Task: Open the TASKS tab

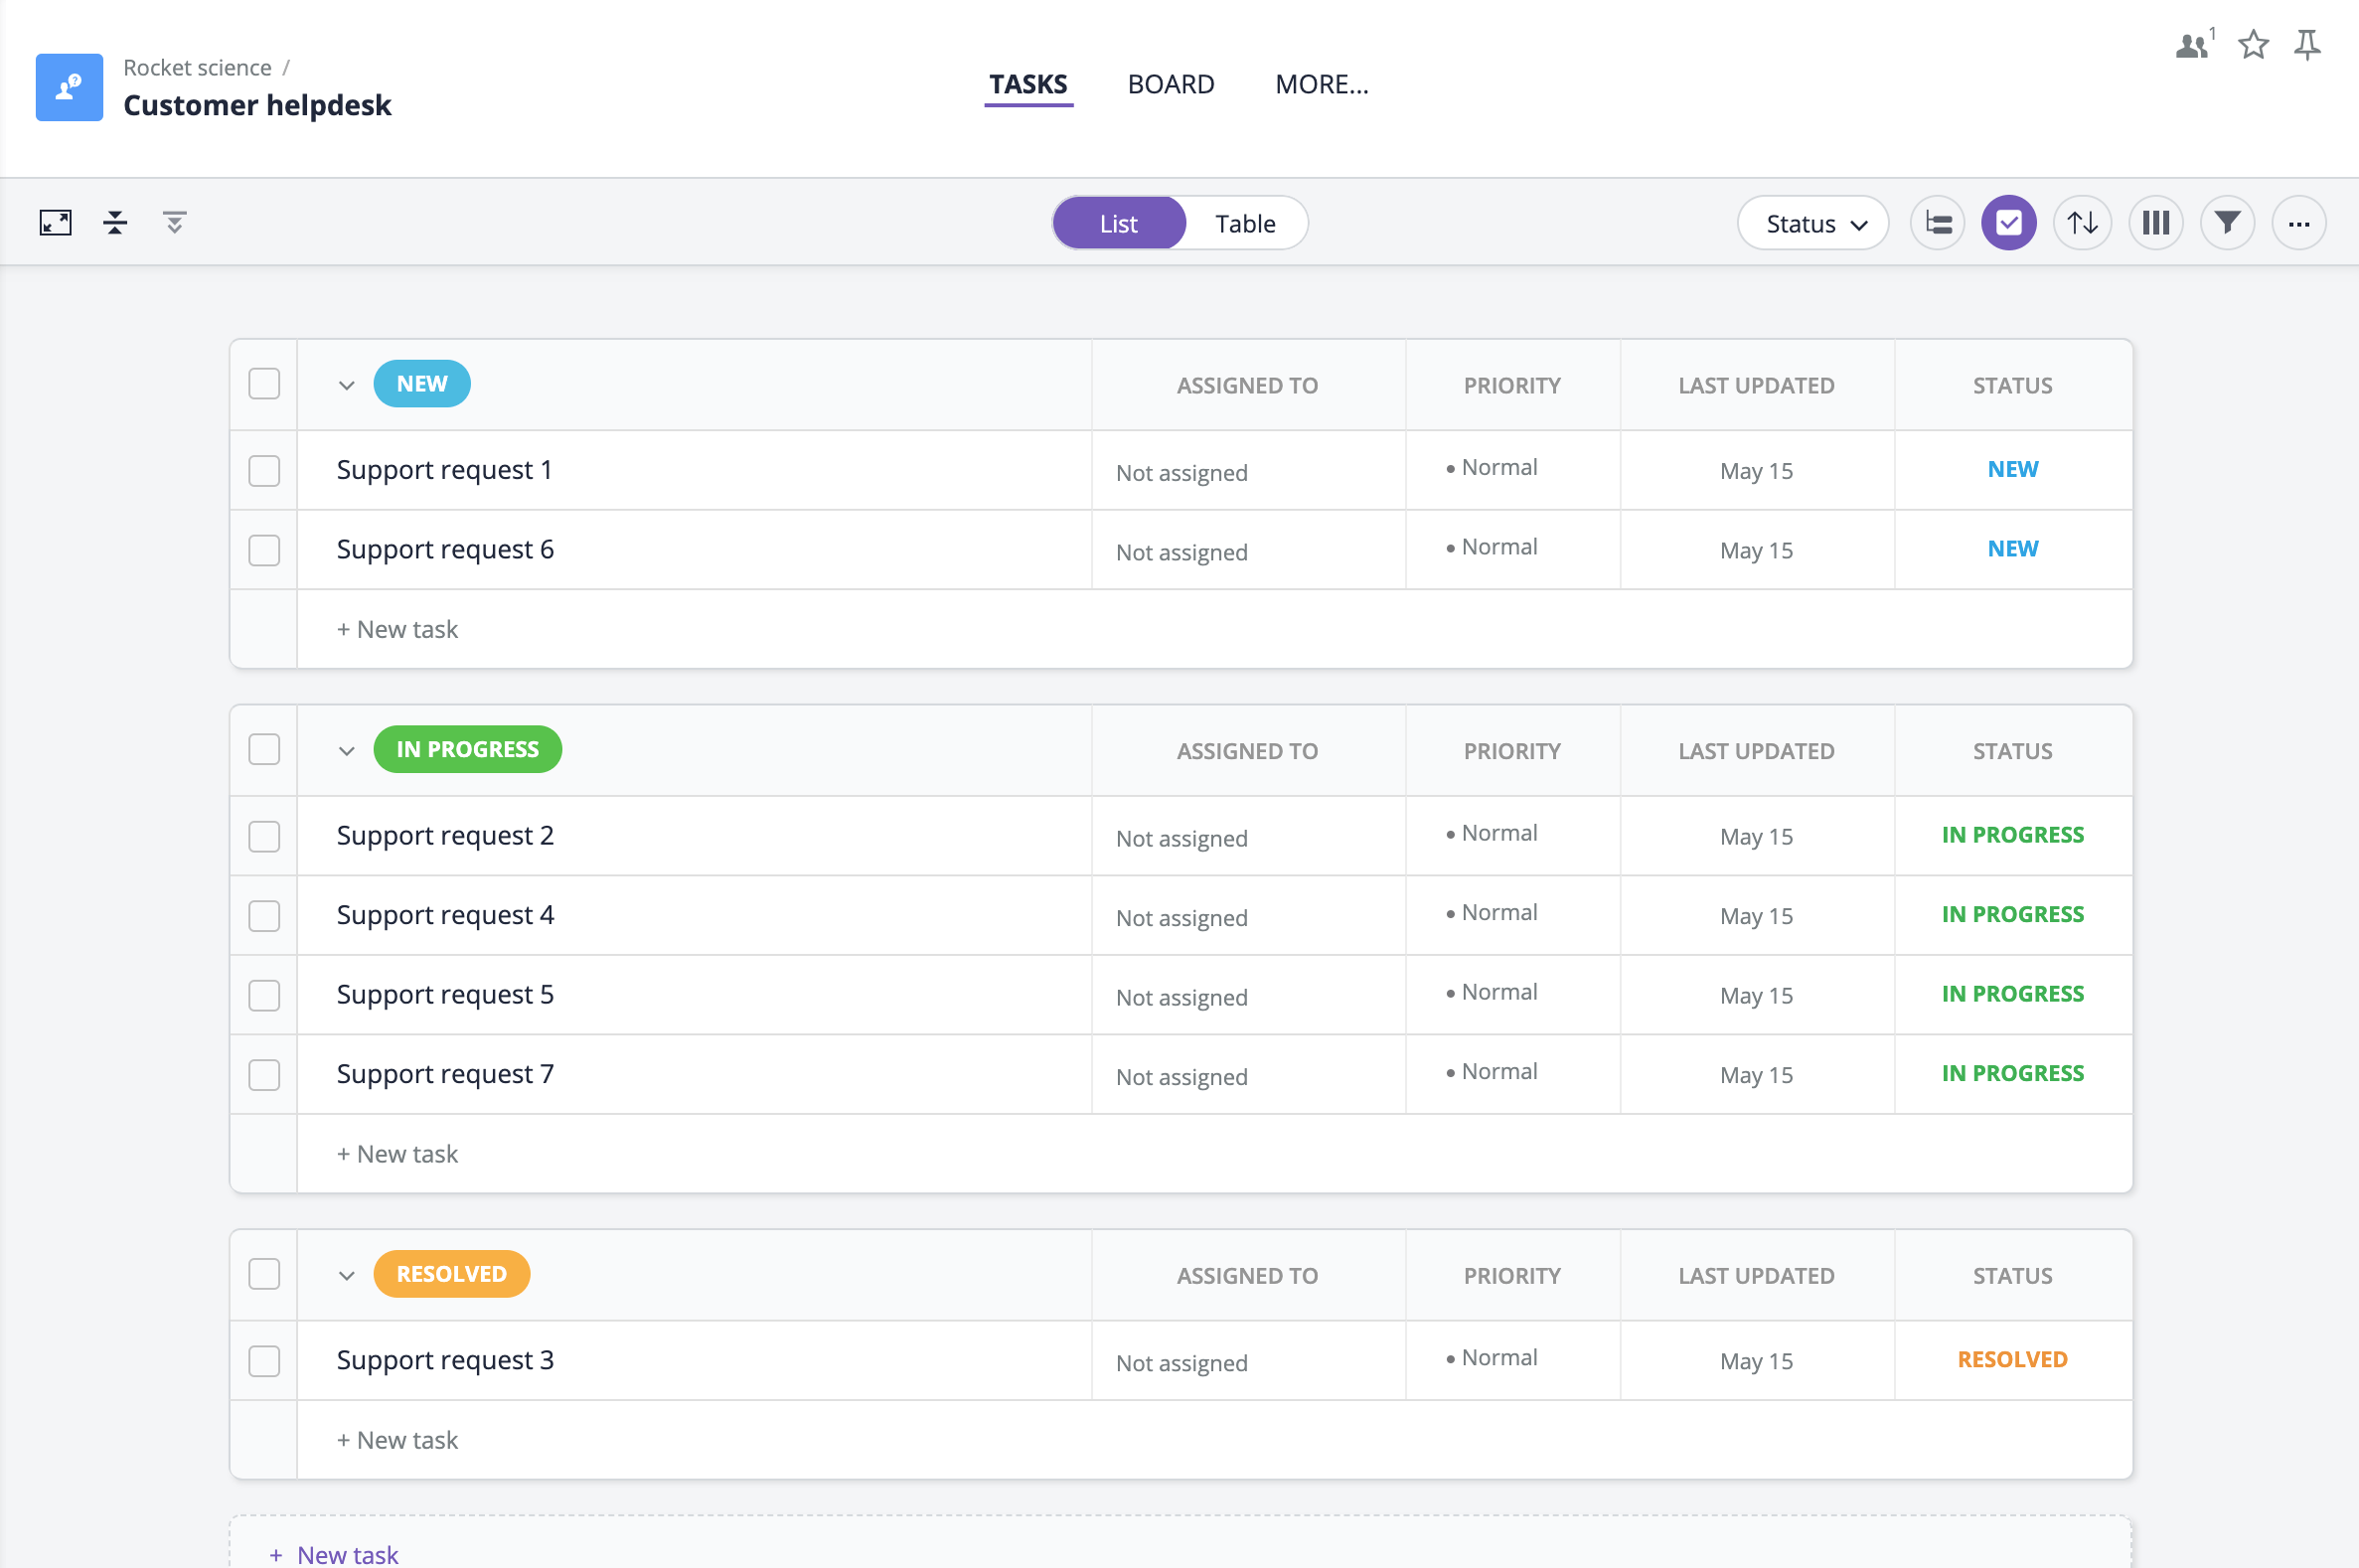Action: (x=1028, y=85)
